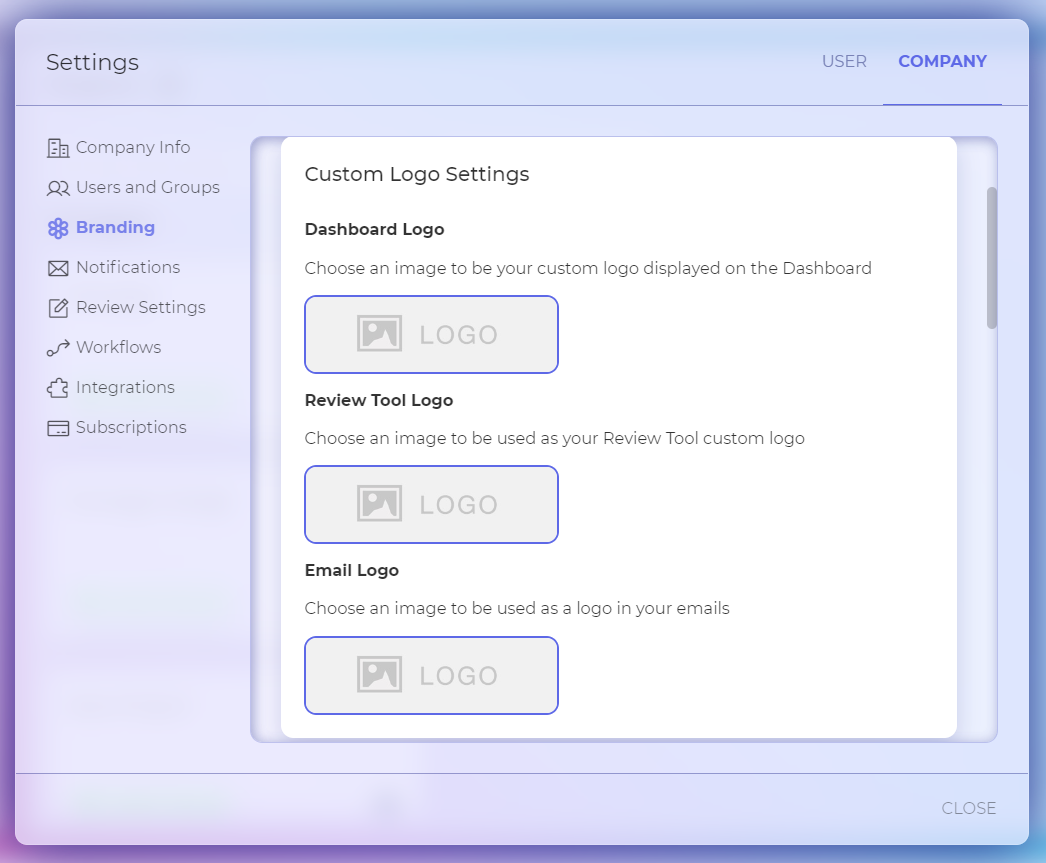
Task: Click the Review Tool custom logo description
Action: coord(555,438)
